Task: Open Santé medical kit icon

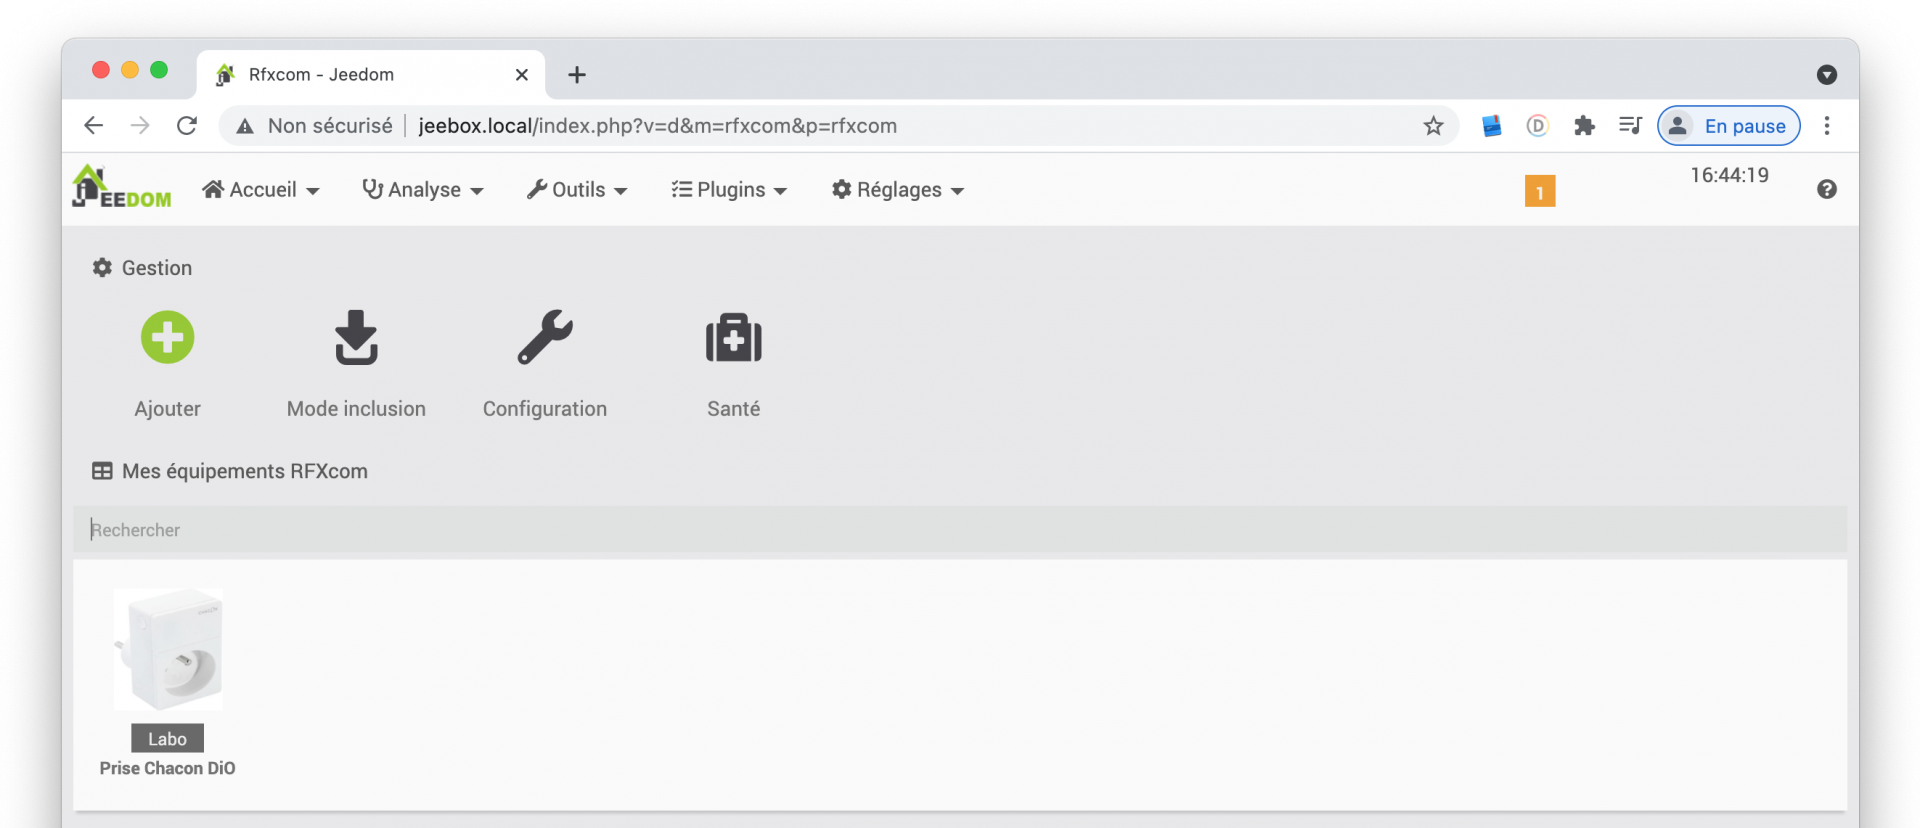Action: 733,338
